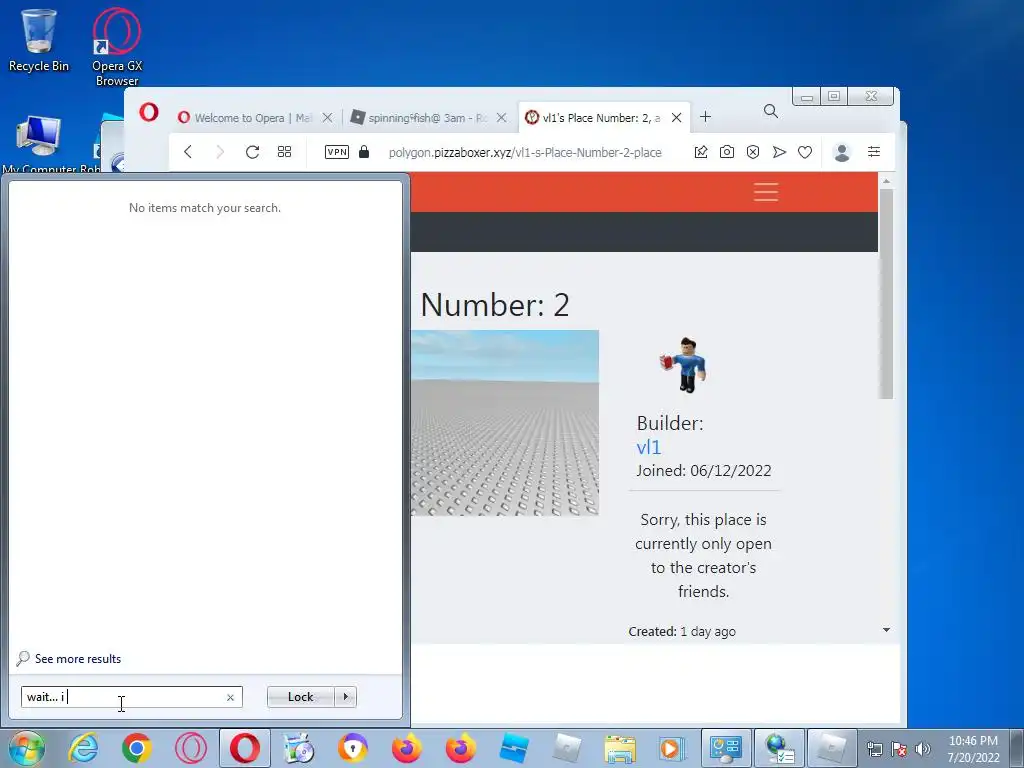Close the Welcome to Opera tab

coord(328,118)
